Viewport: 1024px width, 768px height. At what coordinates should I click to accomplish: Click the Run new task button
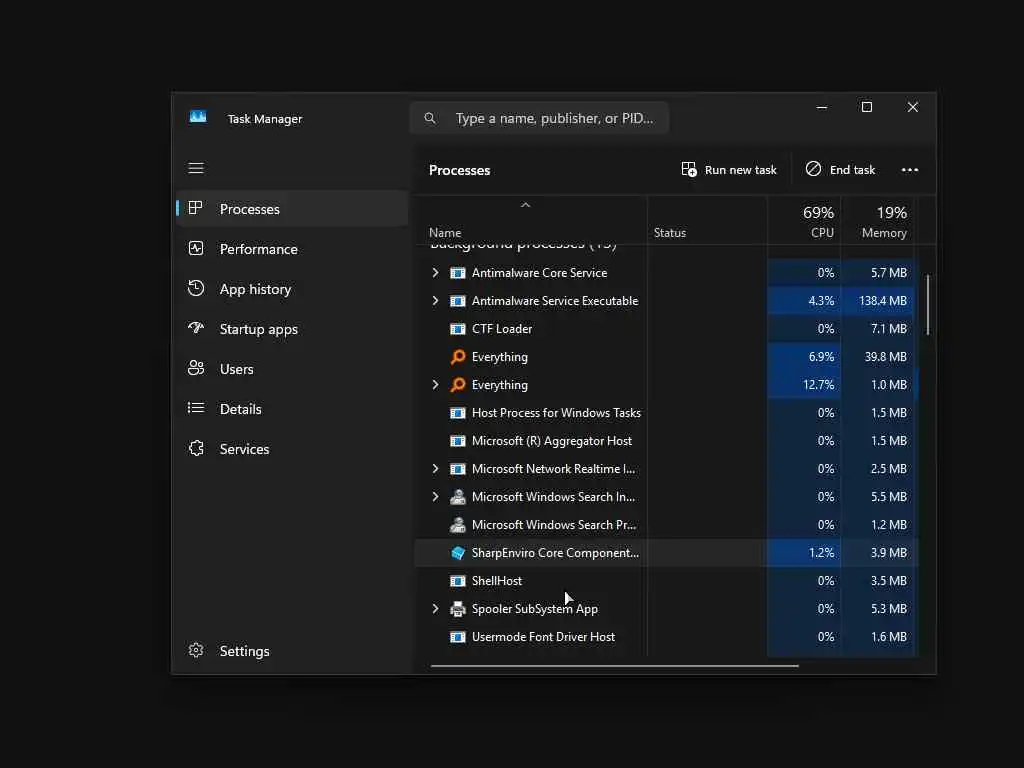[x=729, y=170]
